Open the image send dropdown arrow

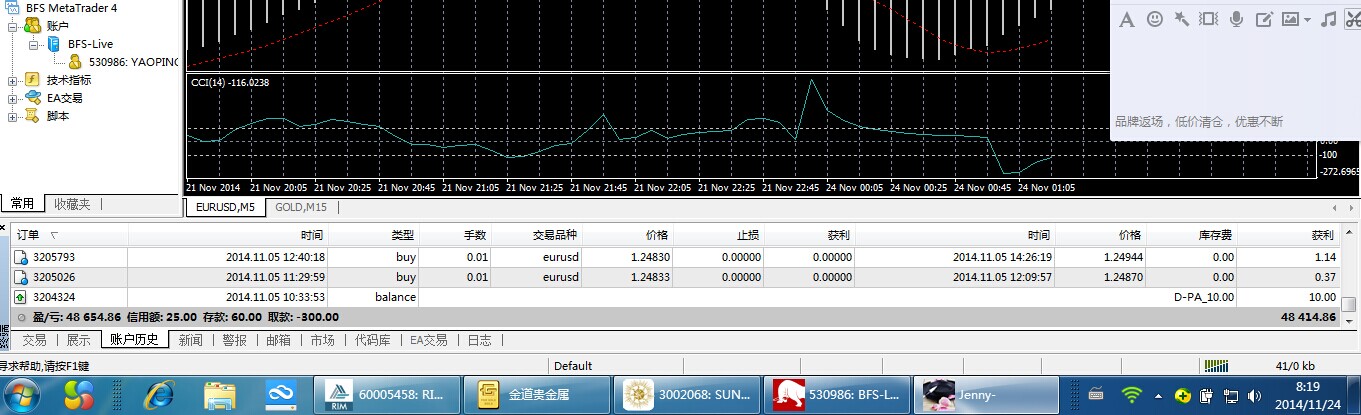pos(1307,20)
